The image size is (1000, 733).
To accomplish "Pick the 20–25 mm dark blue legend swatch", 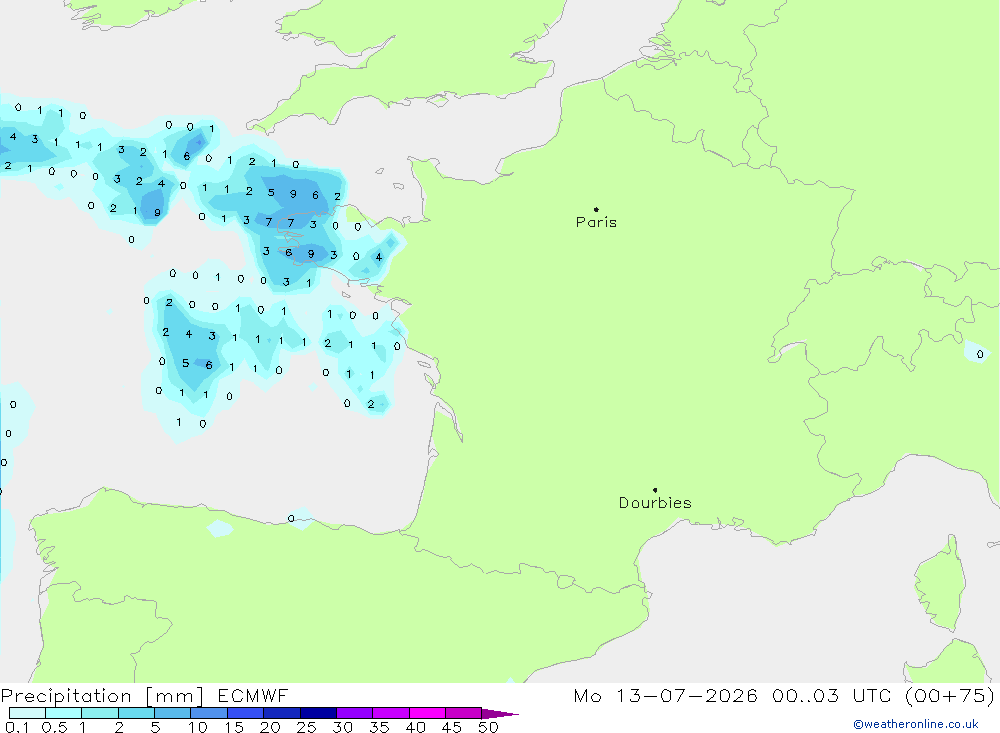I will 282,713.
